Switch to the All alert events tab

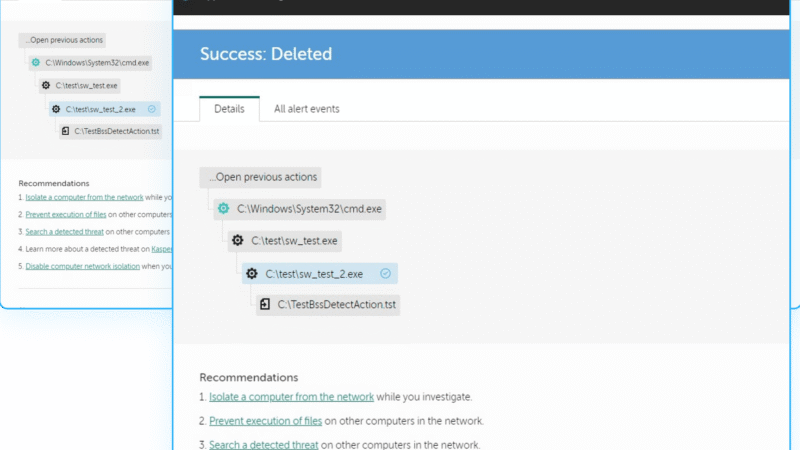point(307,109)
